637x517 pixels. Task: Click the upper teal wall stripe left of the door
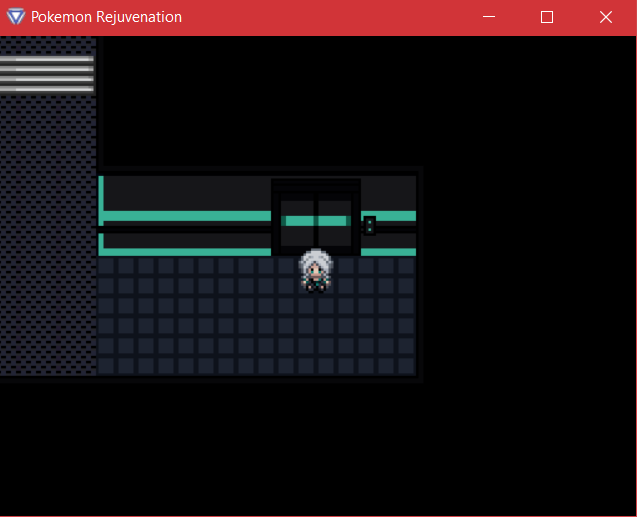tap(186, 216)
